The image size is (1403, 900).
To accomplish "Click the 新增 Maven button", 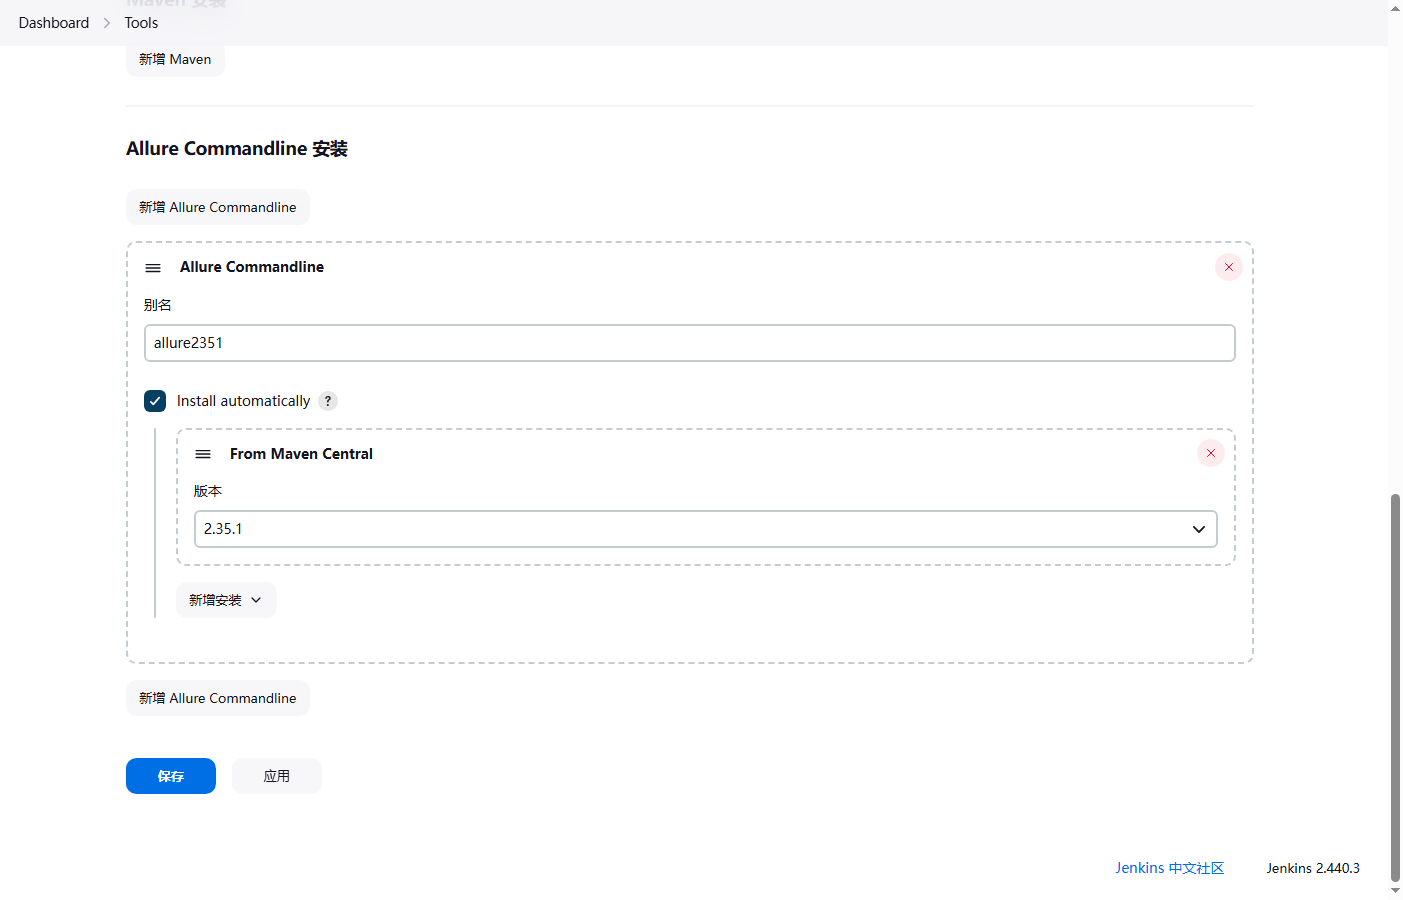I will click(175, 59).
